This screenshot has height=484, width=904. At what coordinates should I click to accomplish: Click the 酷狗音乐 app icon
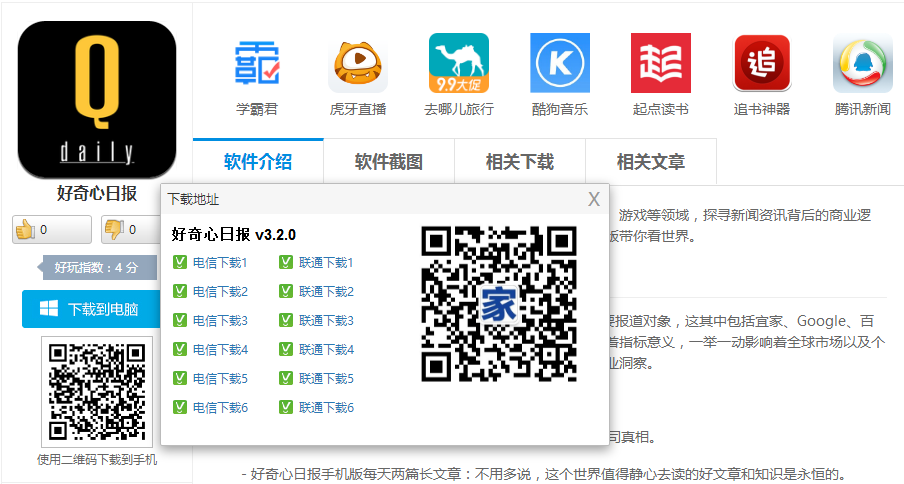click(560, 63)
